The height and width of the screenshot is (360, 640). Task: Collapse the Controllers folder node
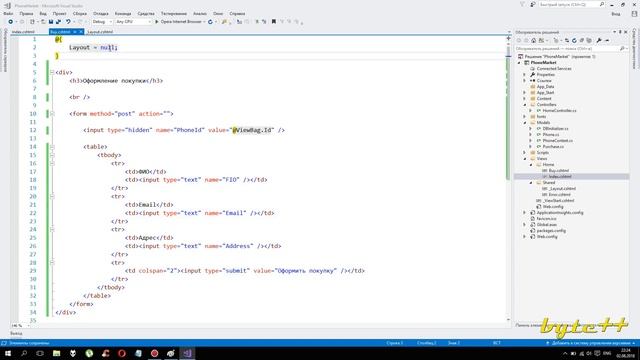pos(525,104)
